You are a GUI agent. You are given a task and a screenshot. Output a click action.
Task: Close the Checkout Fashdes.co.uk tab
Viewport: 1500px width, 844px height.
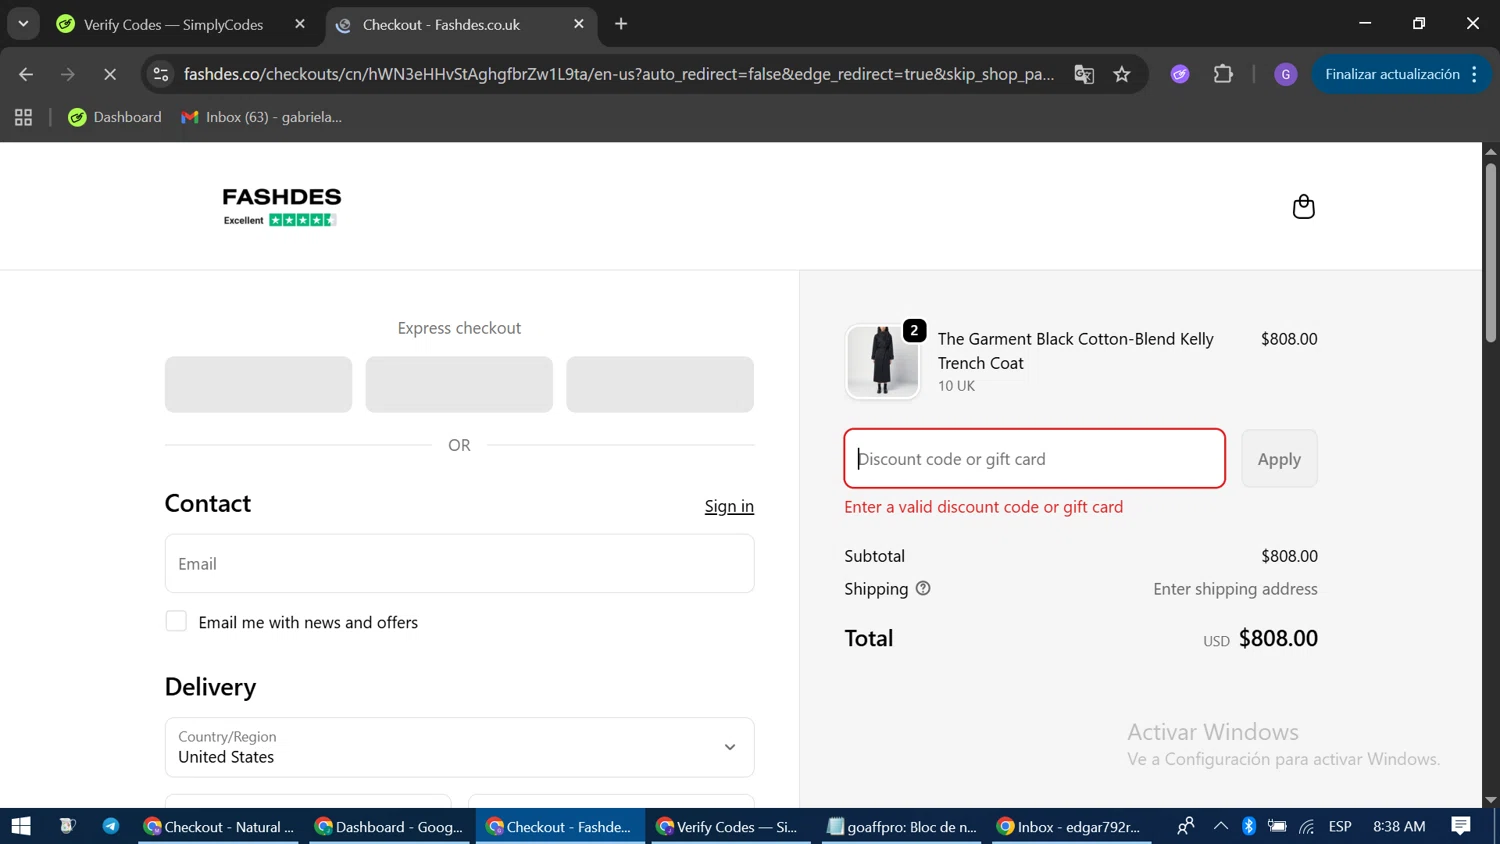pos(579,24)
